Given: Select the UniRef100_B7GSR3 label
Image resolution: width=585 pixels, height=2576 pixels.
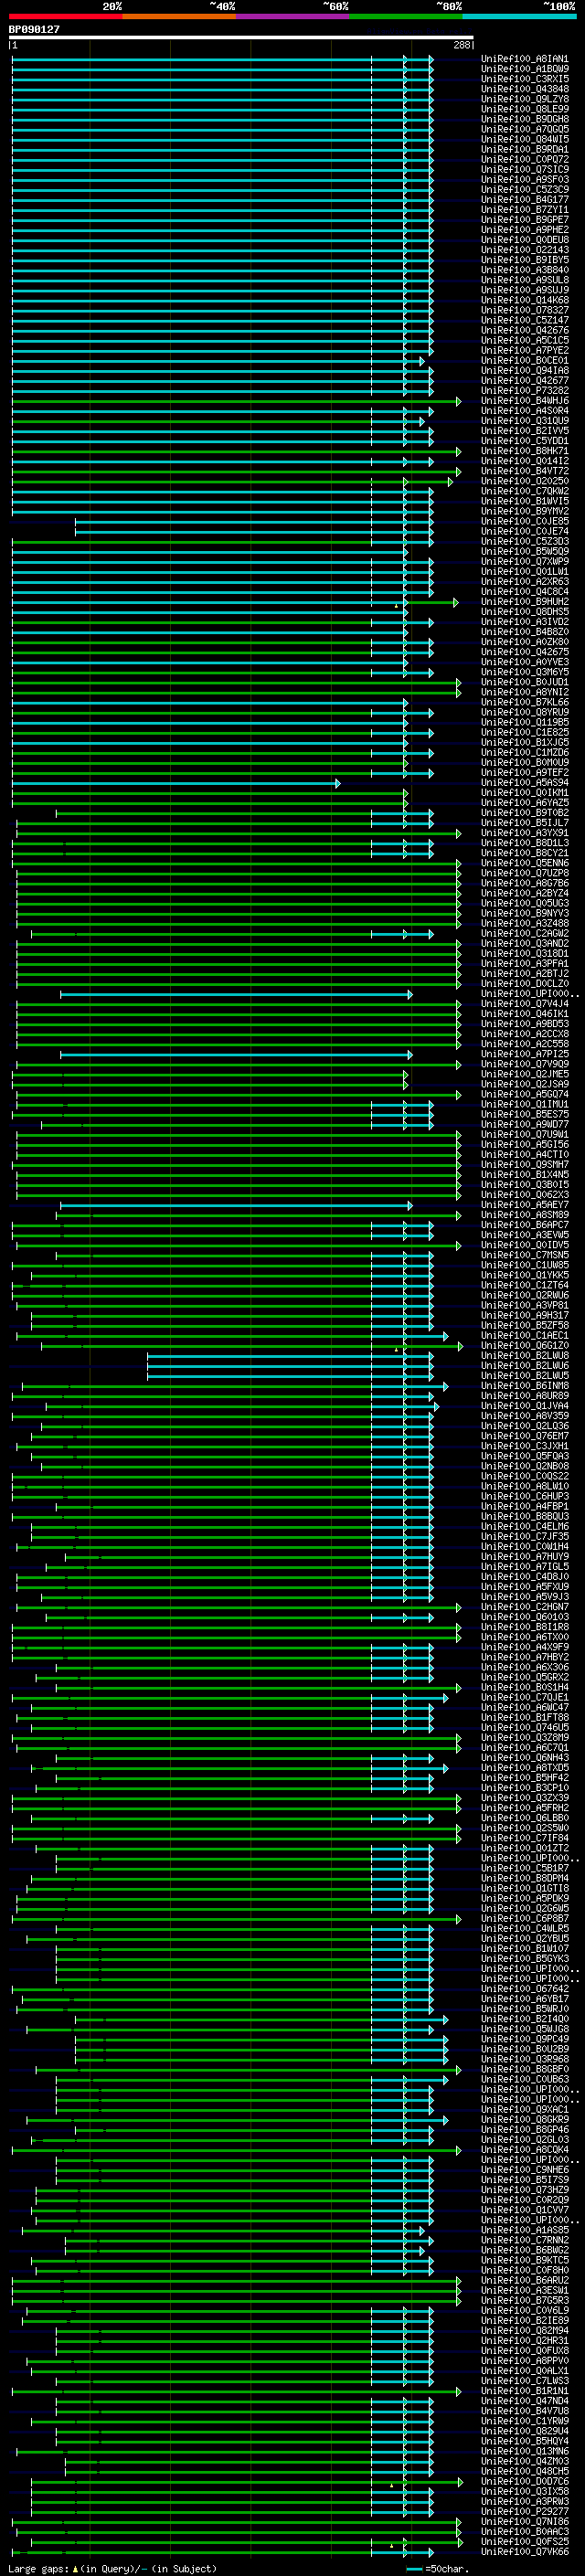Looking at the screenshot, I should pos(525,2301).
